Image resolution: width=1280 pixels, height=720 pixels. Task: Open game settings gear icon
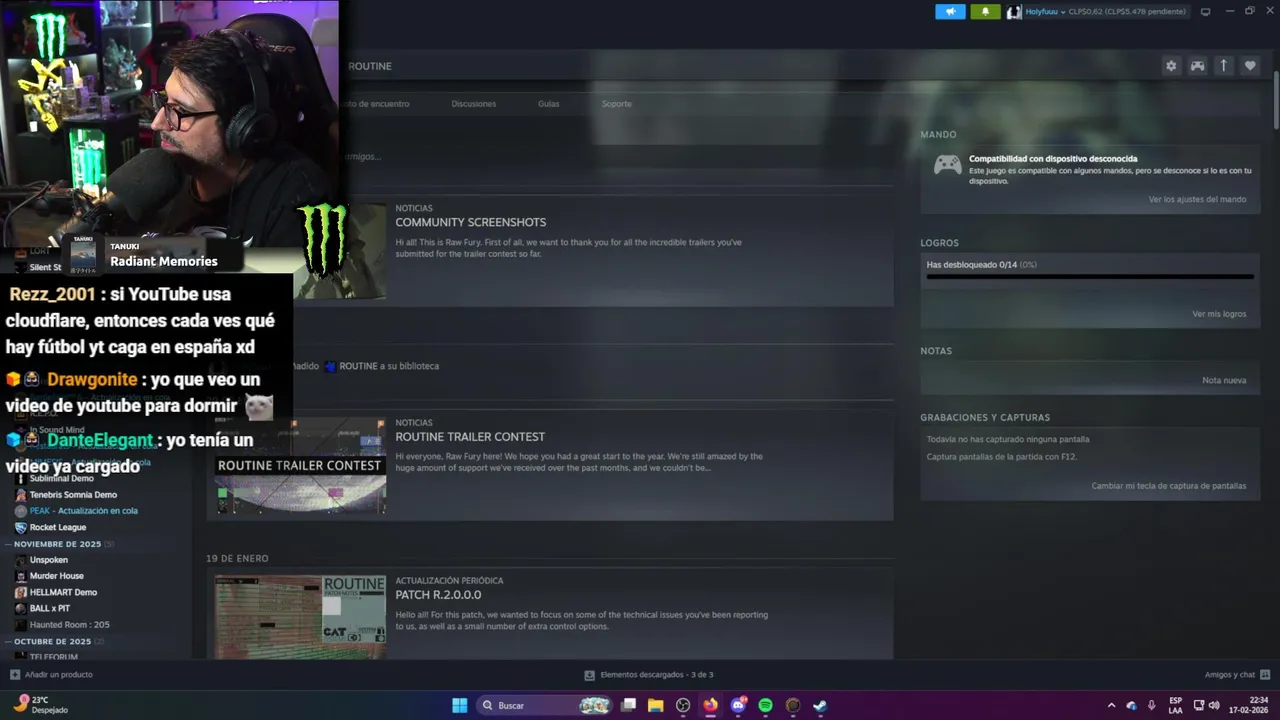(1171, 66)
